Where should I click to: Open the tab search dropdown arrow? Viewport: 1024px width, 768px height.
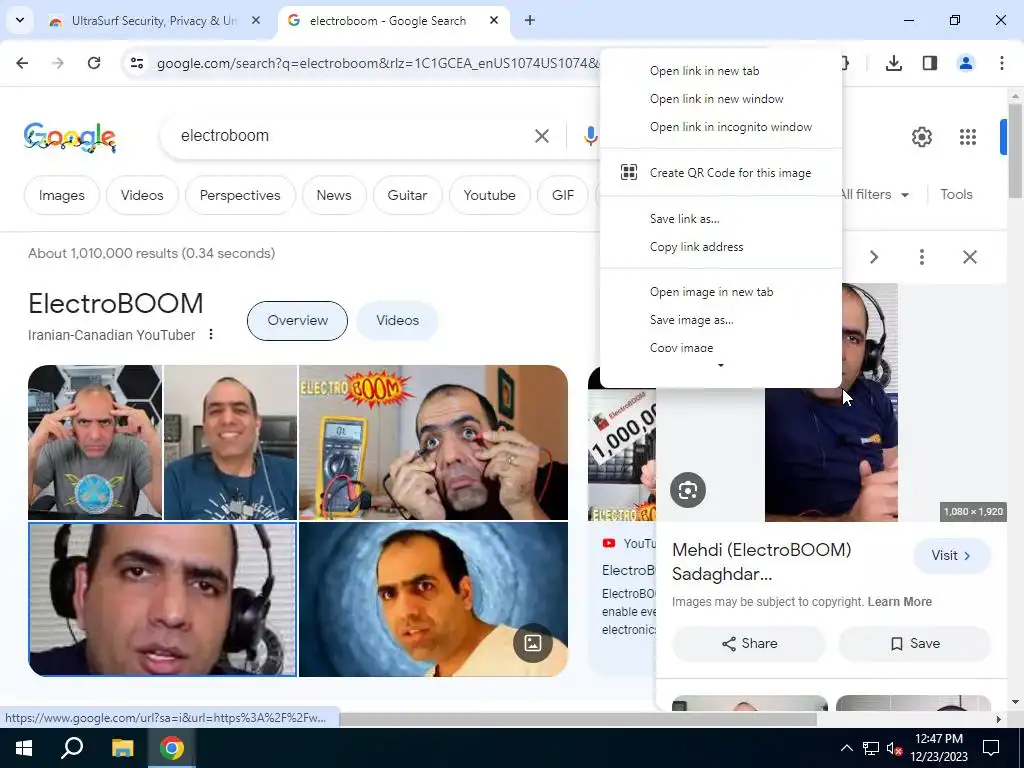click(20, 20)
